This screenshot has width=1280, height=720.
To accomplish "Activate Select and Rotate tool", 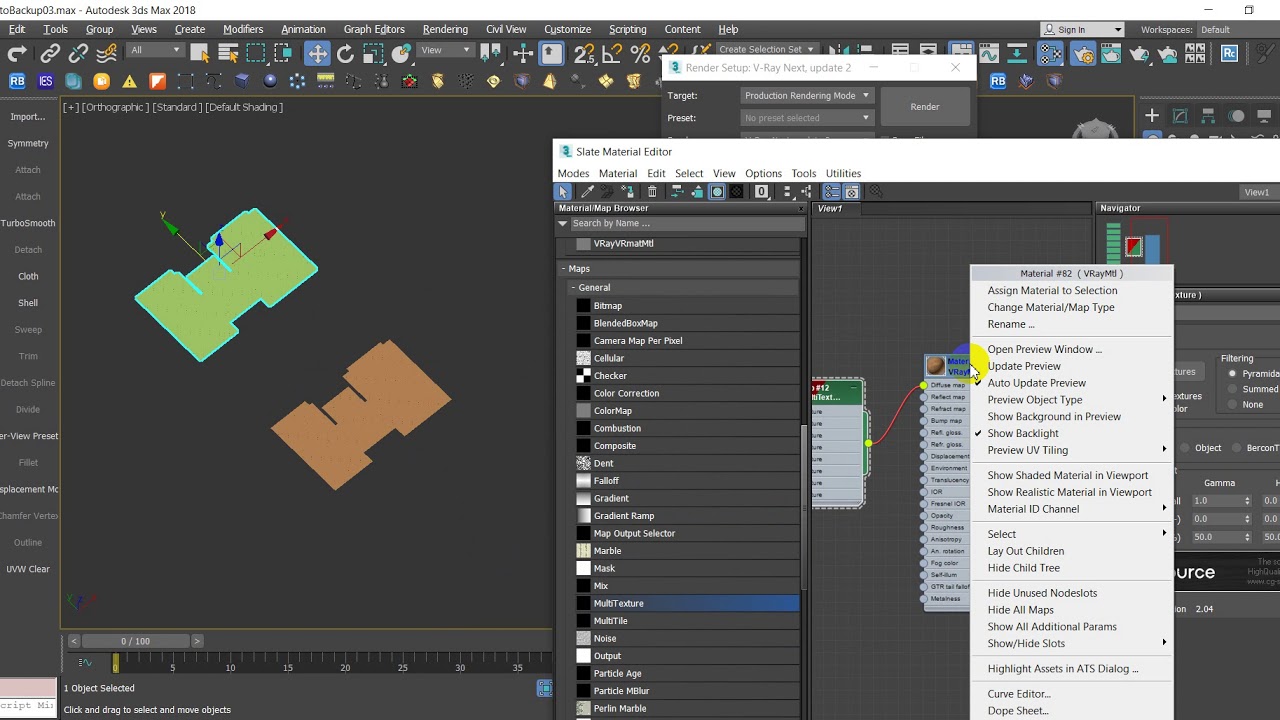I will 345,54.
